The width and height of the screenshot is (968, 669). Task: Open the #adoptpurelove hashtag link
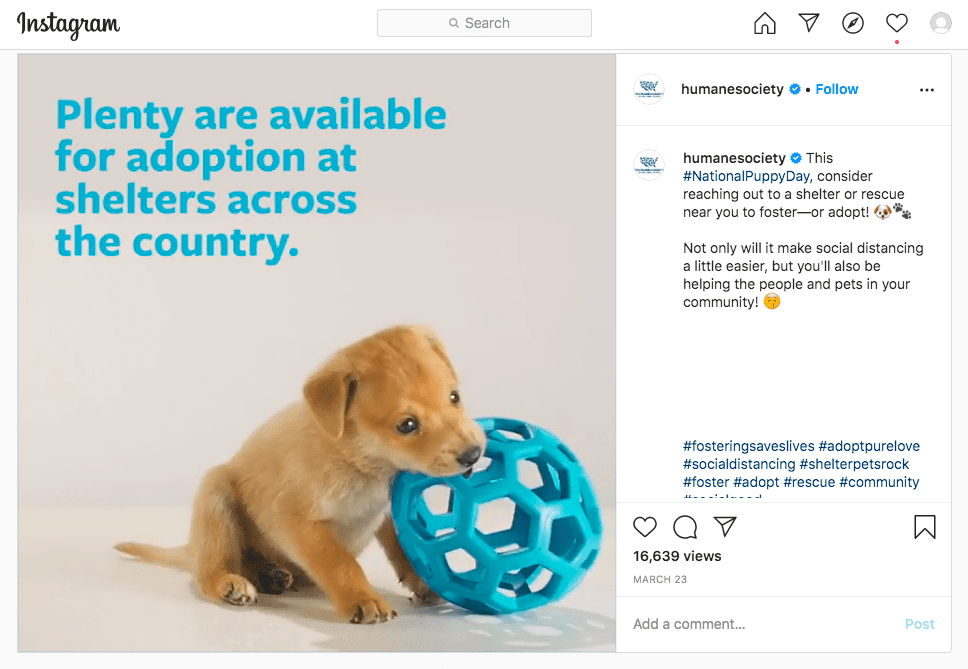point(869,445)
